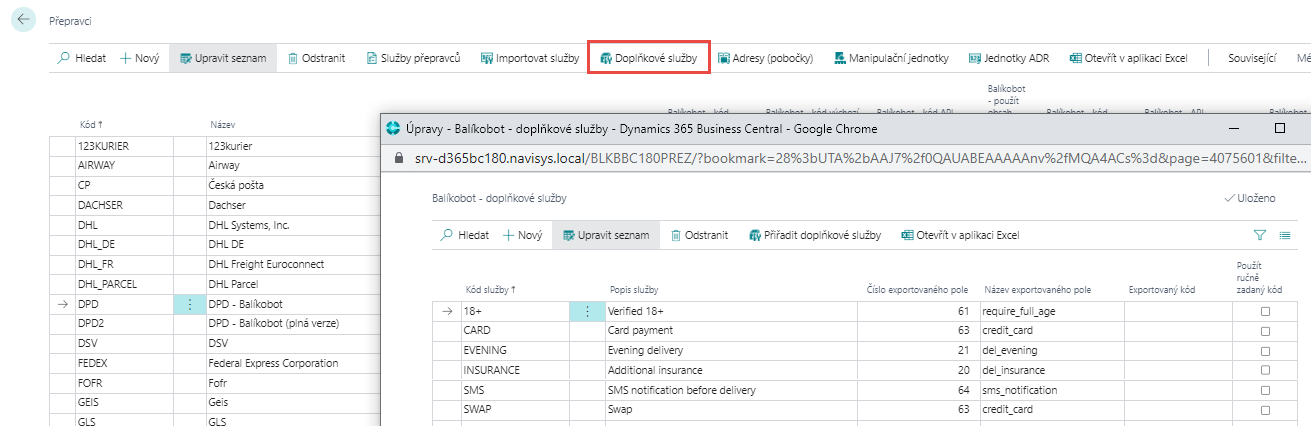Click the back arrow next to Přepravci
The image size is (1311, 426).
[x=23, y=20]
